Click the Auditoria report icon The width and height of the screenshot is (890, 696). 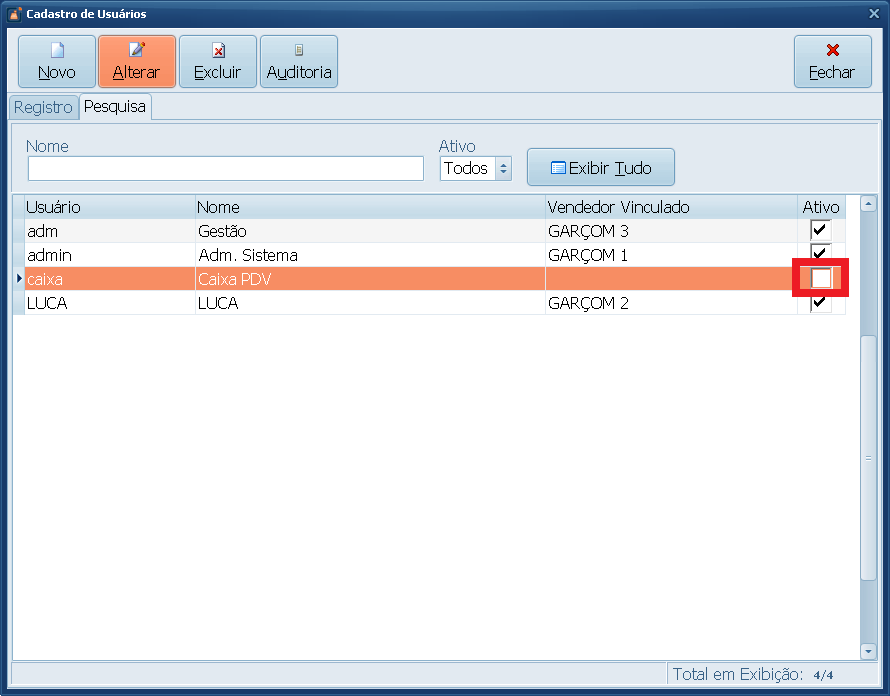click(298, 52)
